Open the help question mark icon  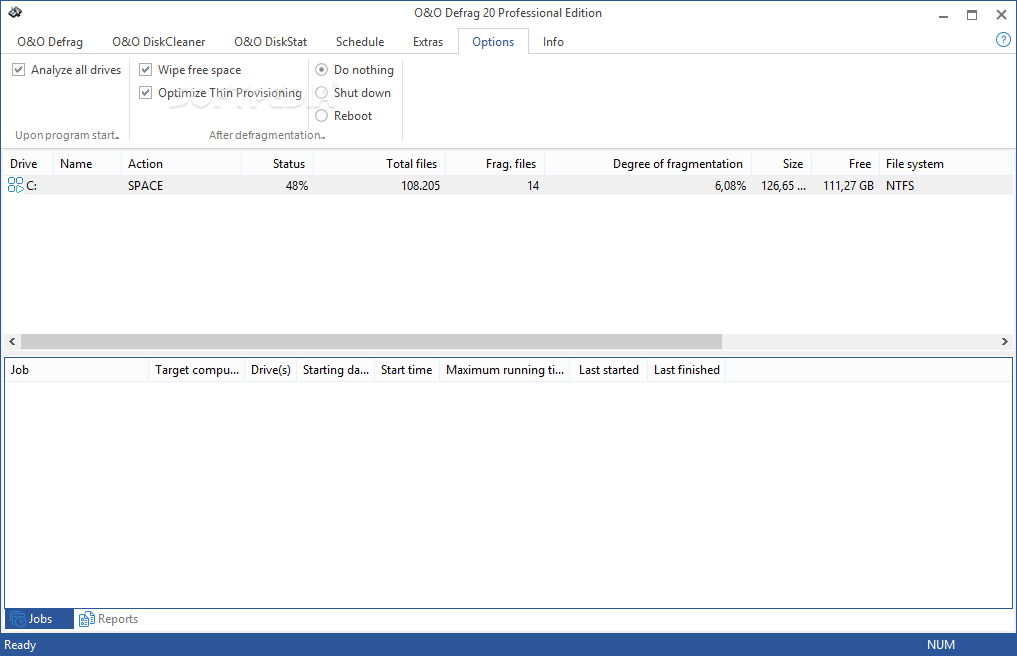coord(1003,40)
